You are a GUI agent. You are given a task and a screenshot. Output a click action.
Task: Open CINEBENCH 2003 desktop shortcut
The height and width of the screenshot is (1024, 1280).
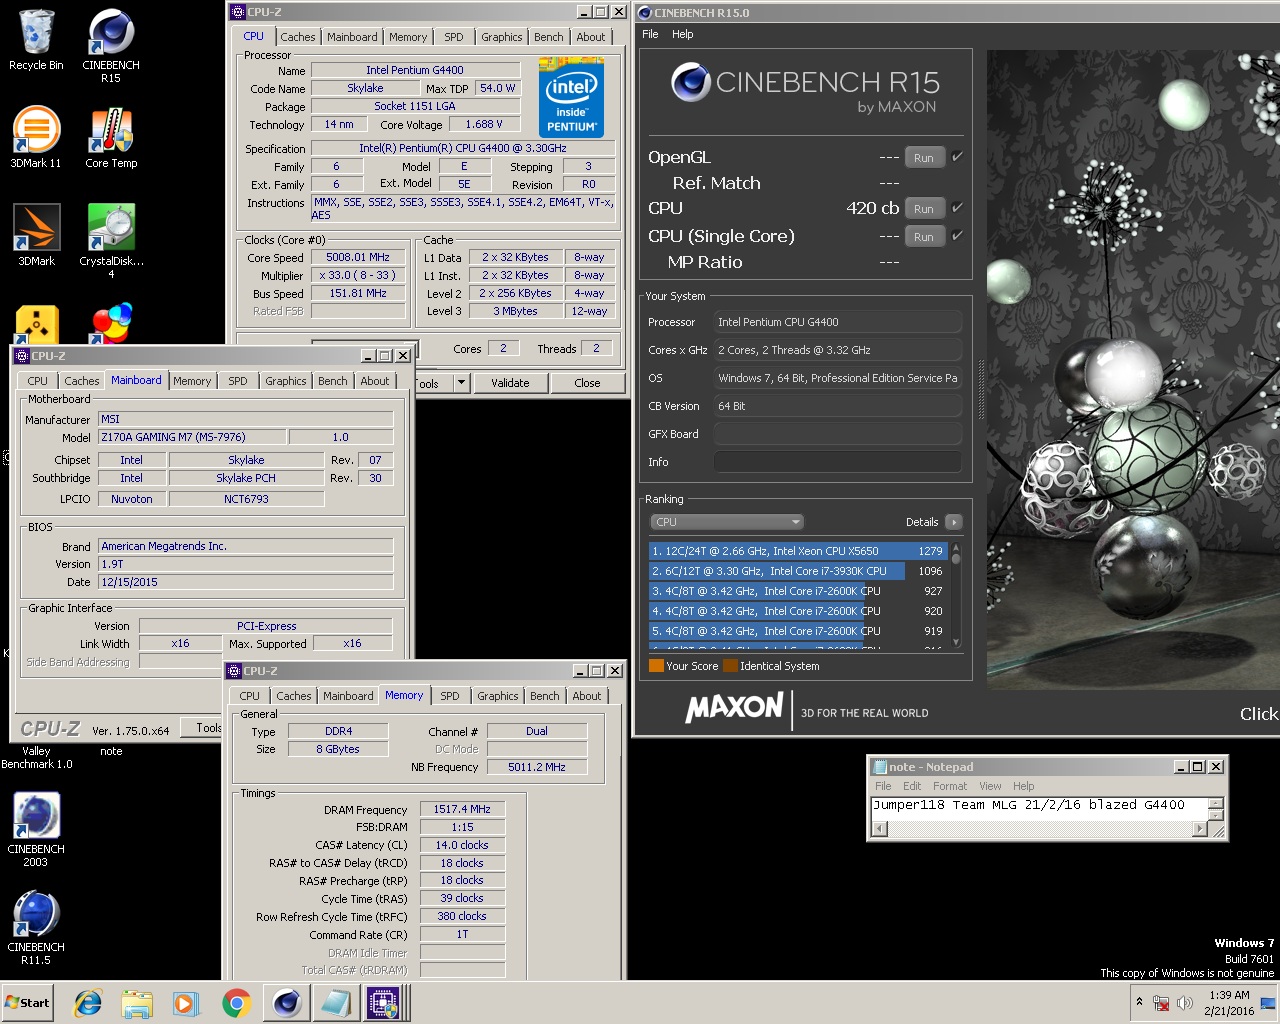click(x=36, y=829)
